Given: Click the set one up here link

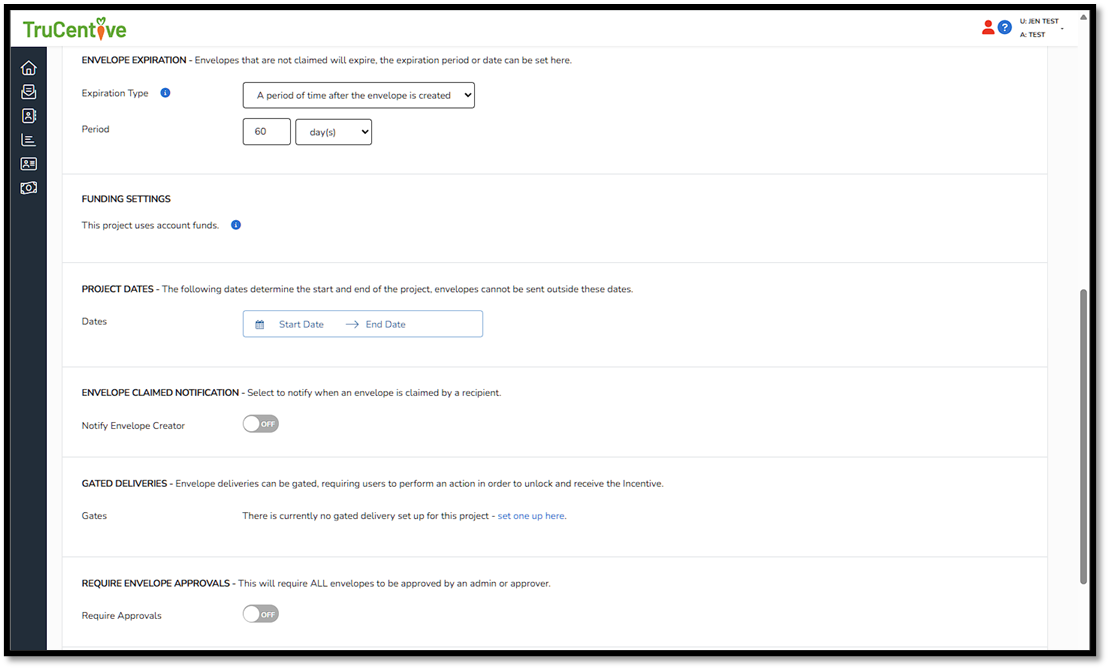Looking at the screenshot, I should (530, 515).
